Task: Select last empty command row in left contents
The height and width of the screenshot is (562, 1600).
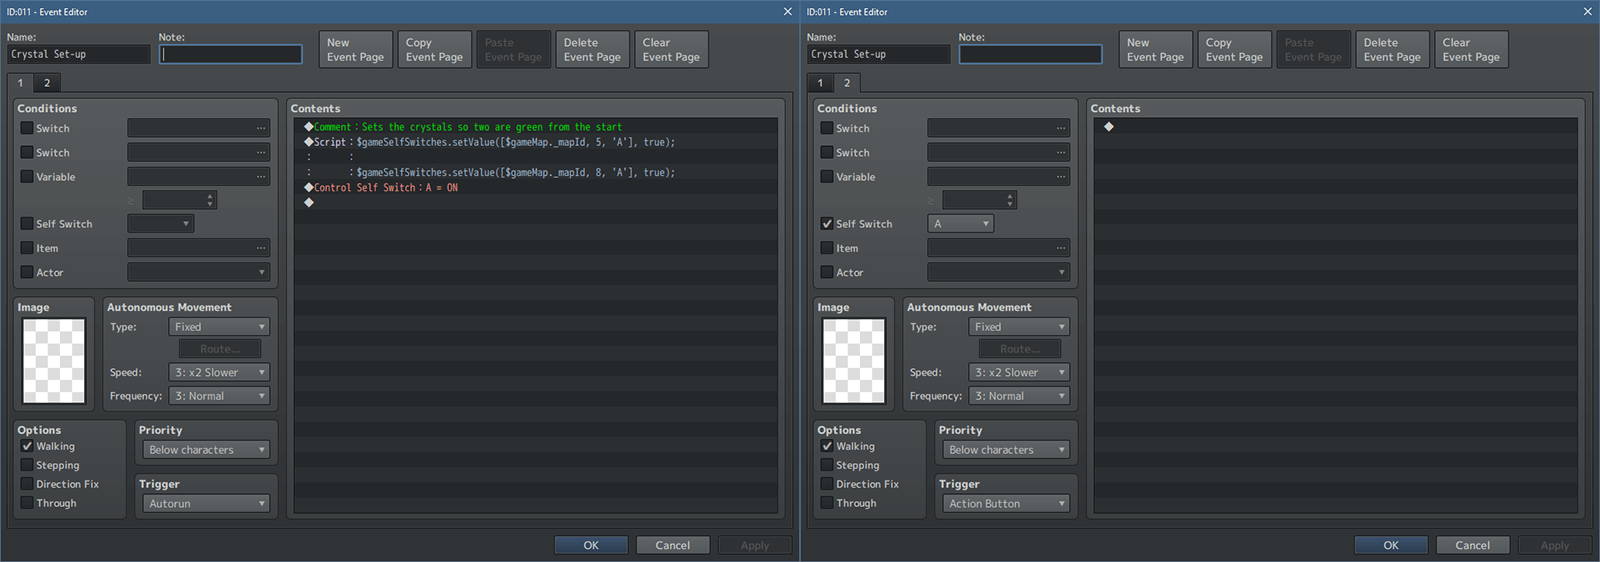Action: 536,202
